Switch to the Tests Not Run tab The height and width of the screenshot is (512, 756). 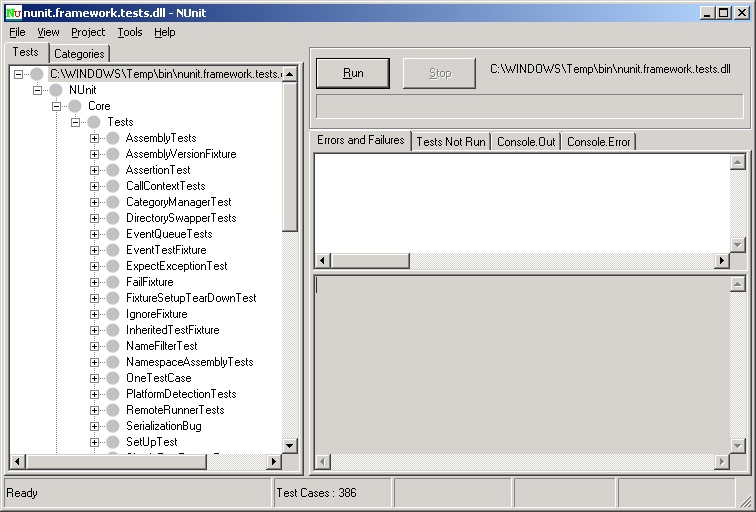[451, 142]
